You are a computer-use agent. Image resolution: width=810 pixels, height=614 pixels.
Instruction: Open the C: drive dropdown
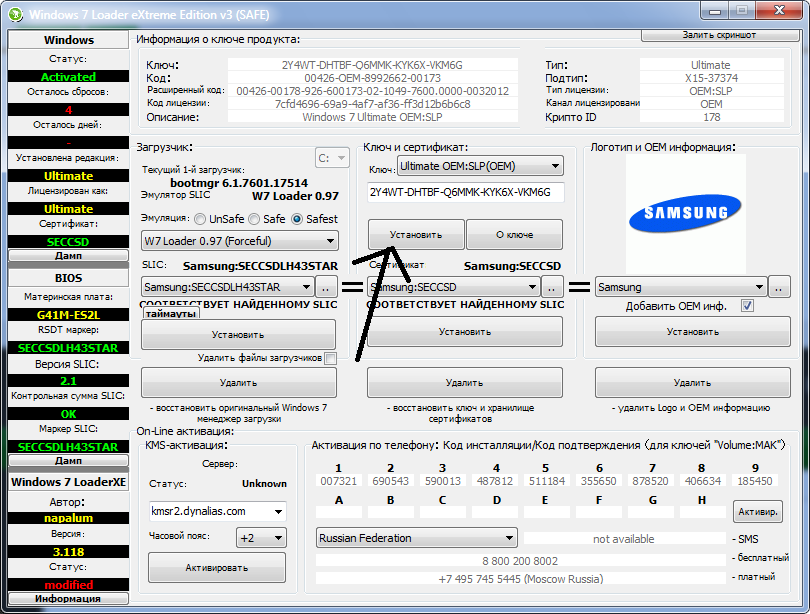(332, 158)
